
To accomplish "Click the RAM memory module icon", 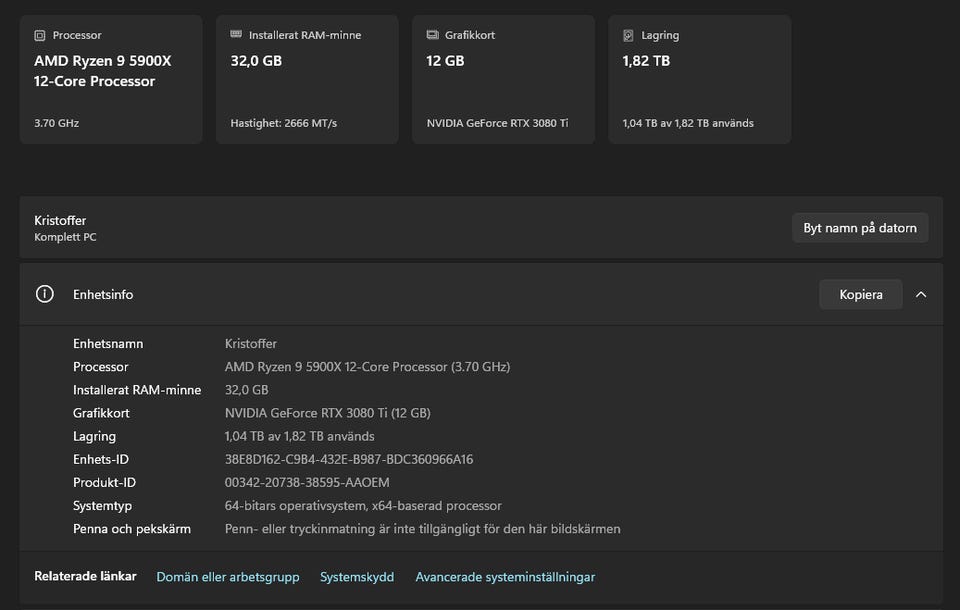I will point(236,34).
